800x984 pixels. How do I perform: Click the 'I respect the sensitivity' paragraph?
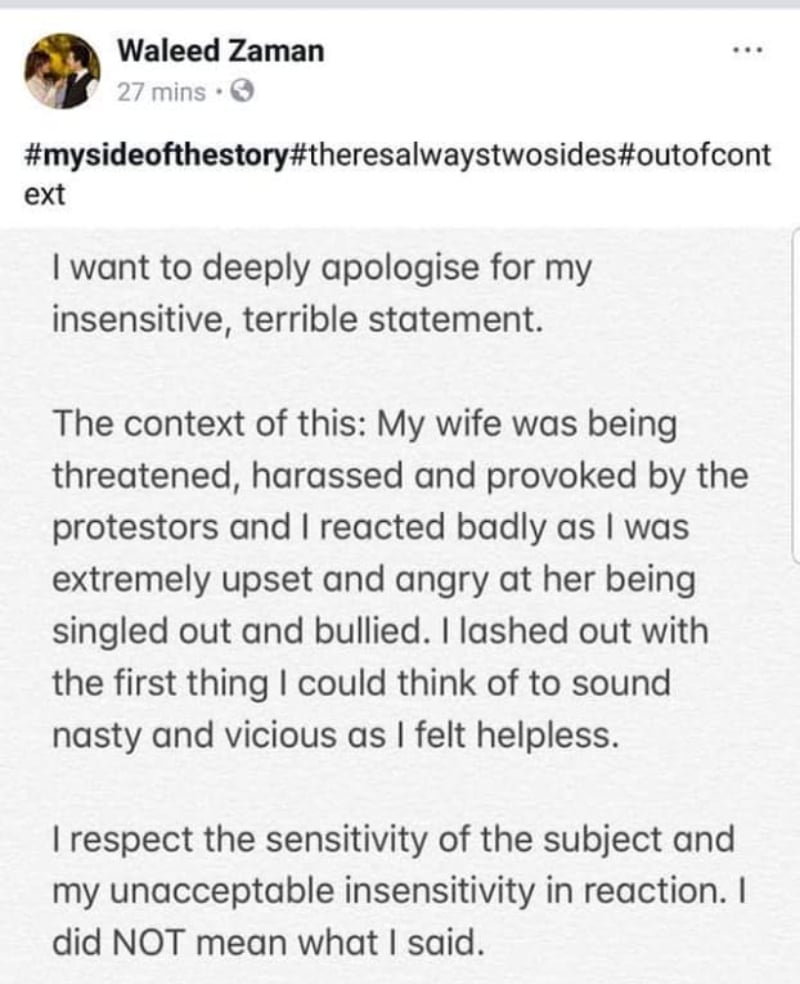point(399,891)
